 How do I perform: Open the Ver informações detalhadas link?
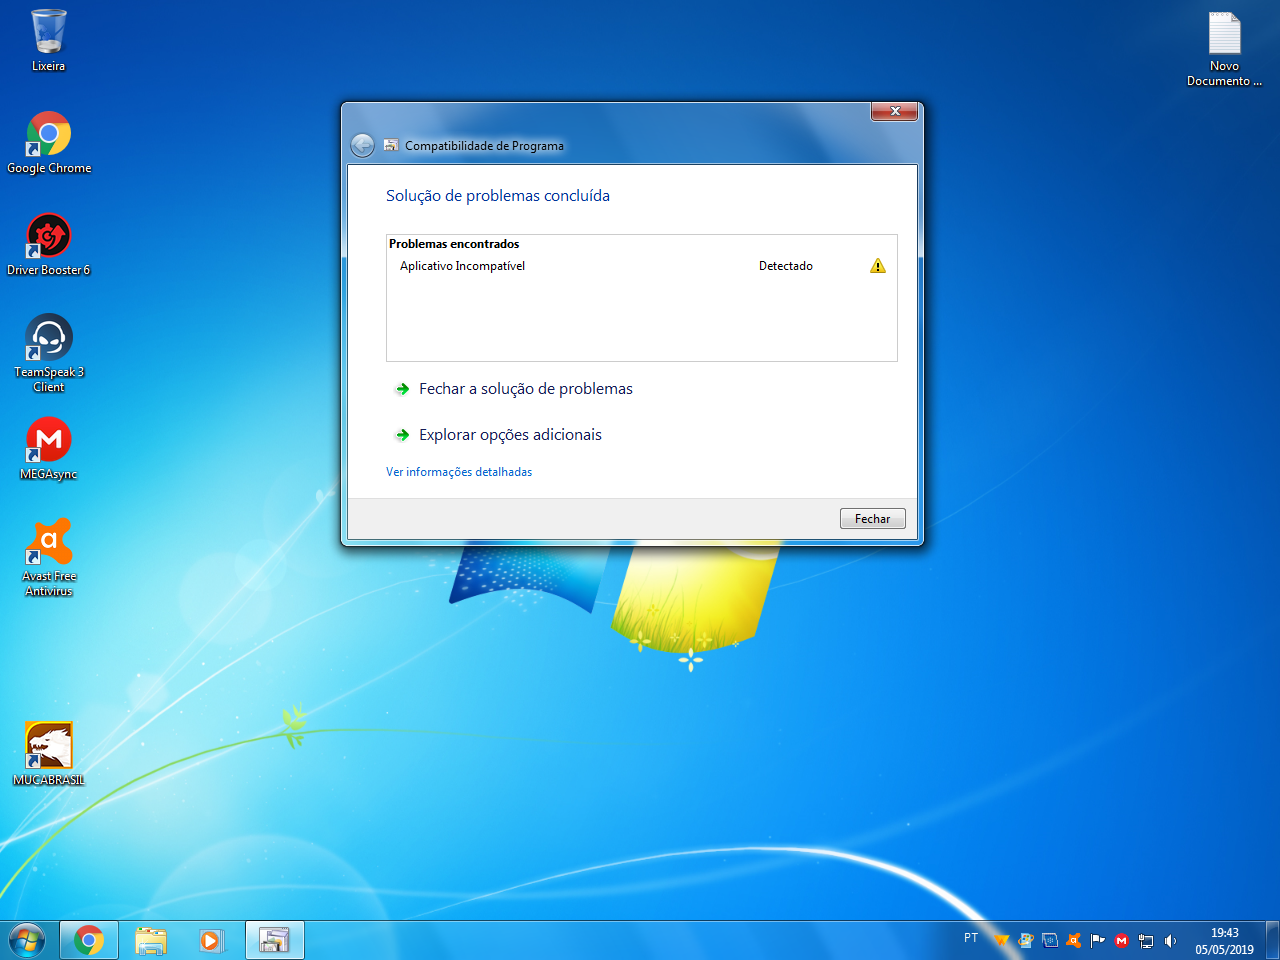click(459, 472)
